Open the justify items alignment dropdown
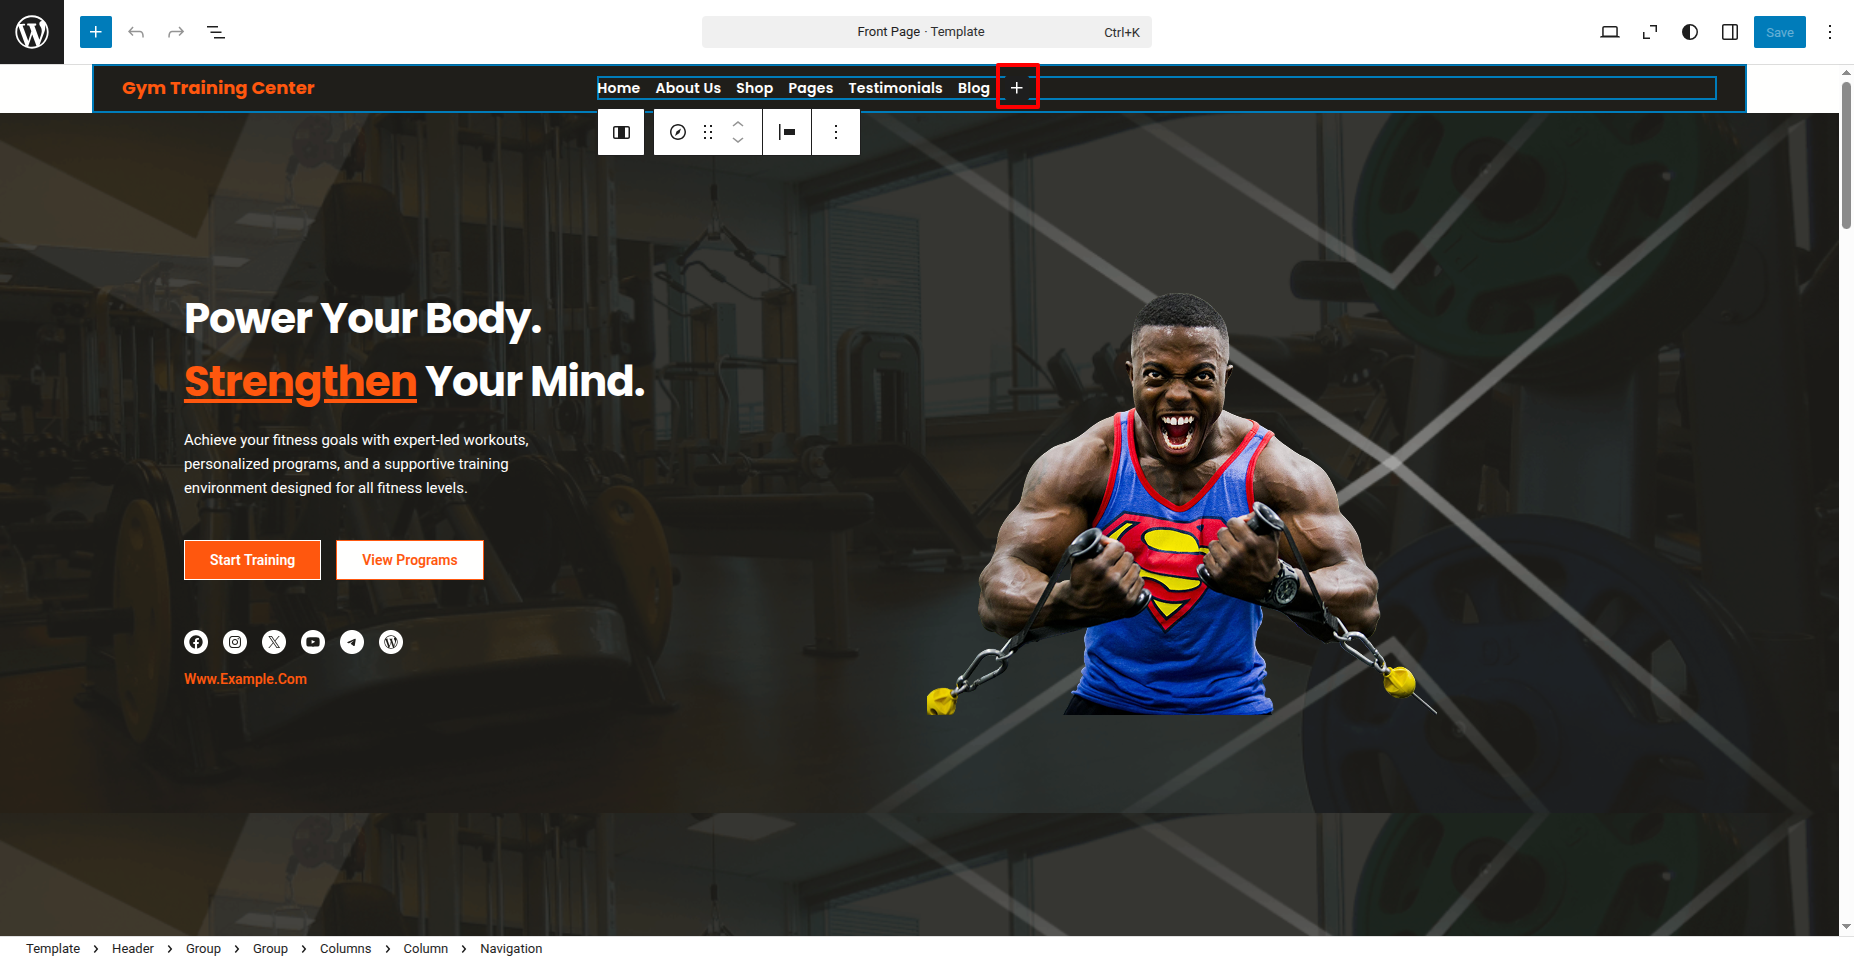 pos(787,132)
